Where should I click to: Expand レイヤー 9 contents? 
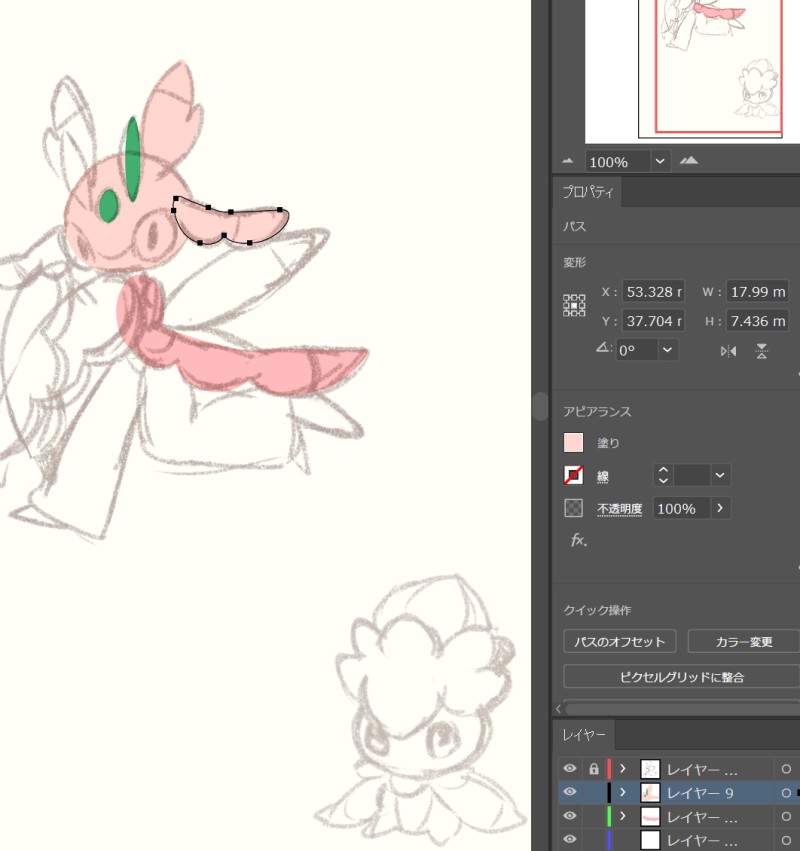pos(623,792)
